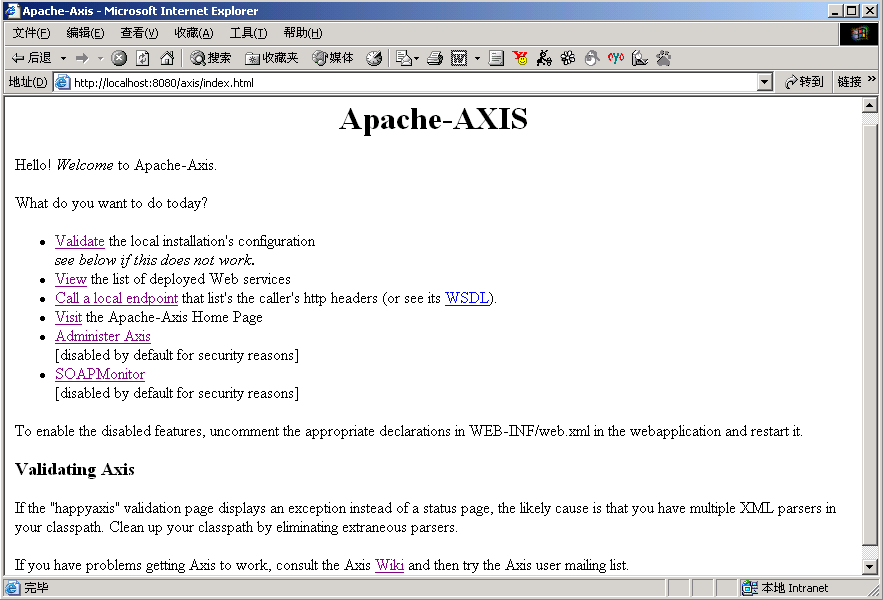Click the red 'oyo' toolbar icon

tap(616, 58)
